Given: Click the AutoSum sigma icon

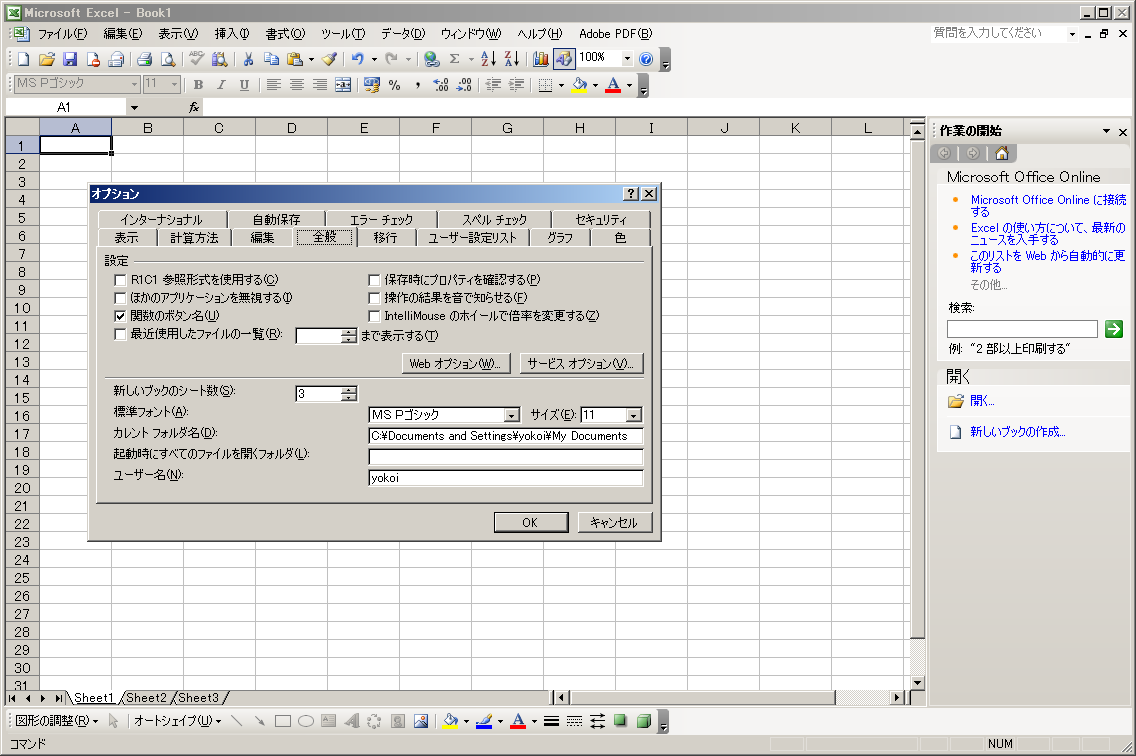Looking at the screenshot, I should 455,59.
